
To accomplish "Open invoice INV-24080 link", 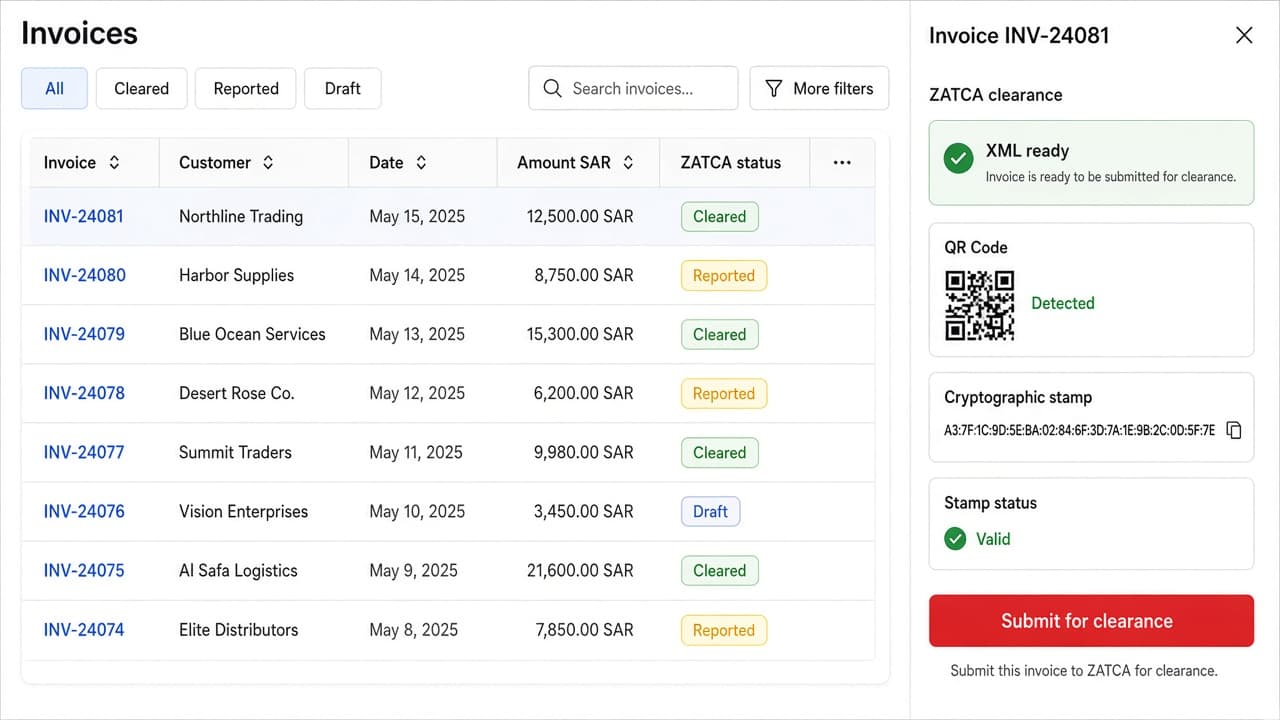I will (84, 275).
